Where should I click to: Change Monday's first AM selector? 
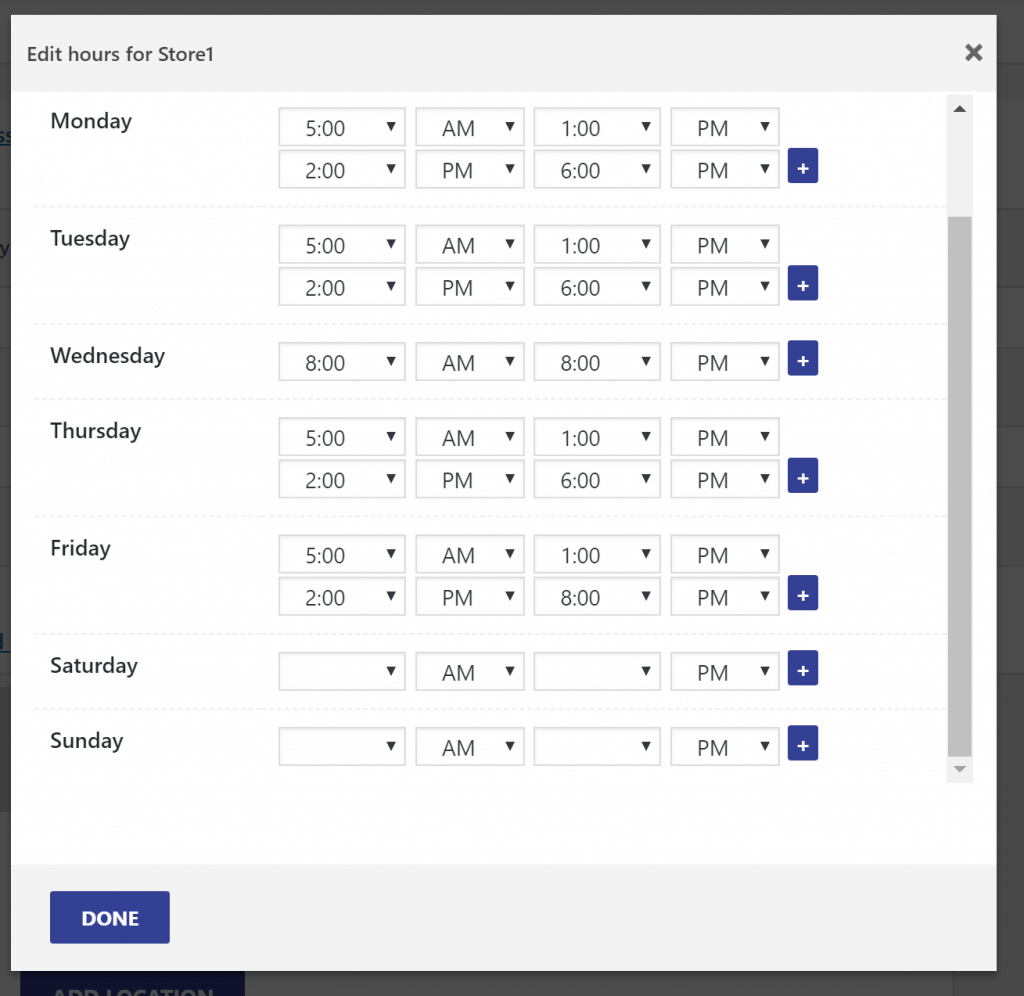click(469, 127)
